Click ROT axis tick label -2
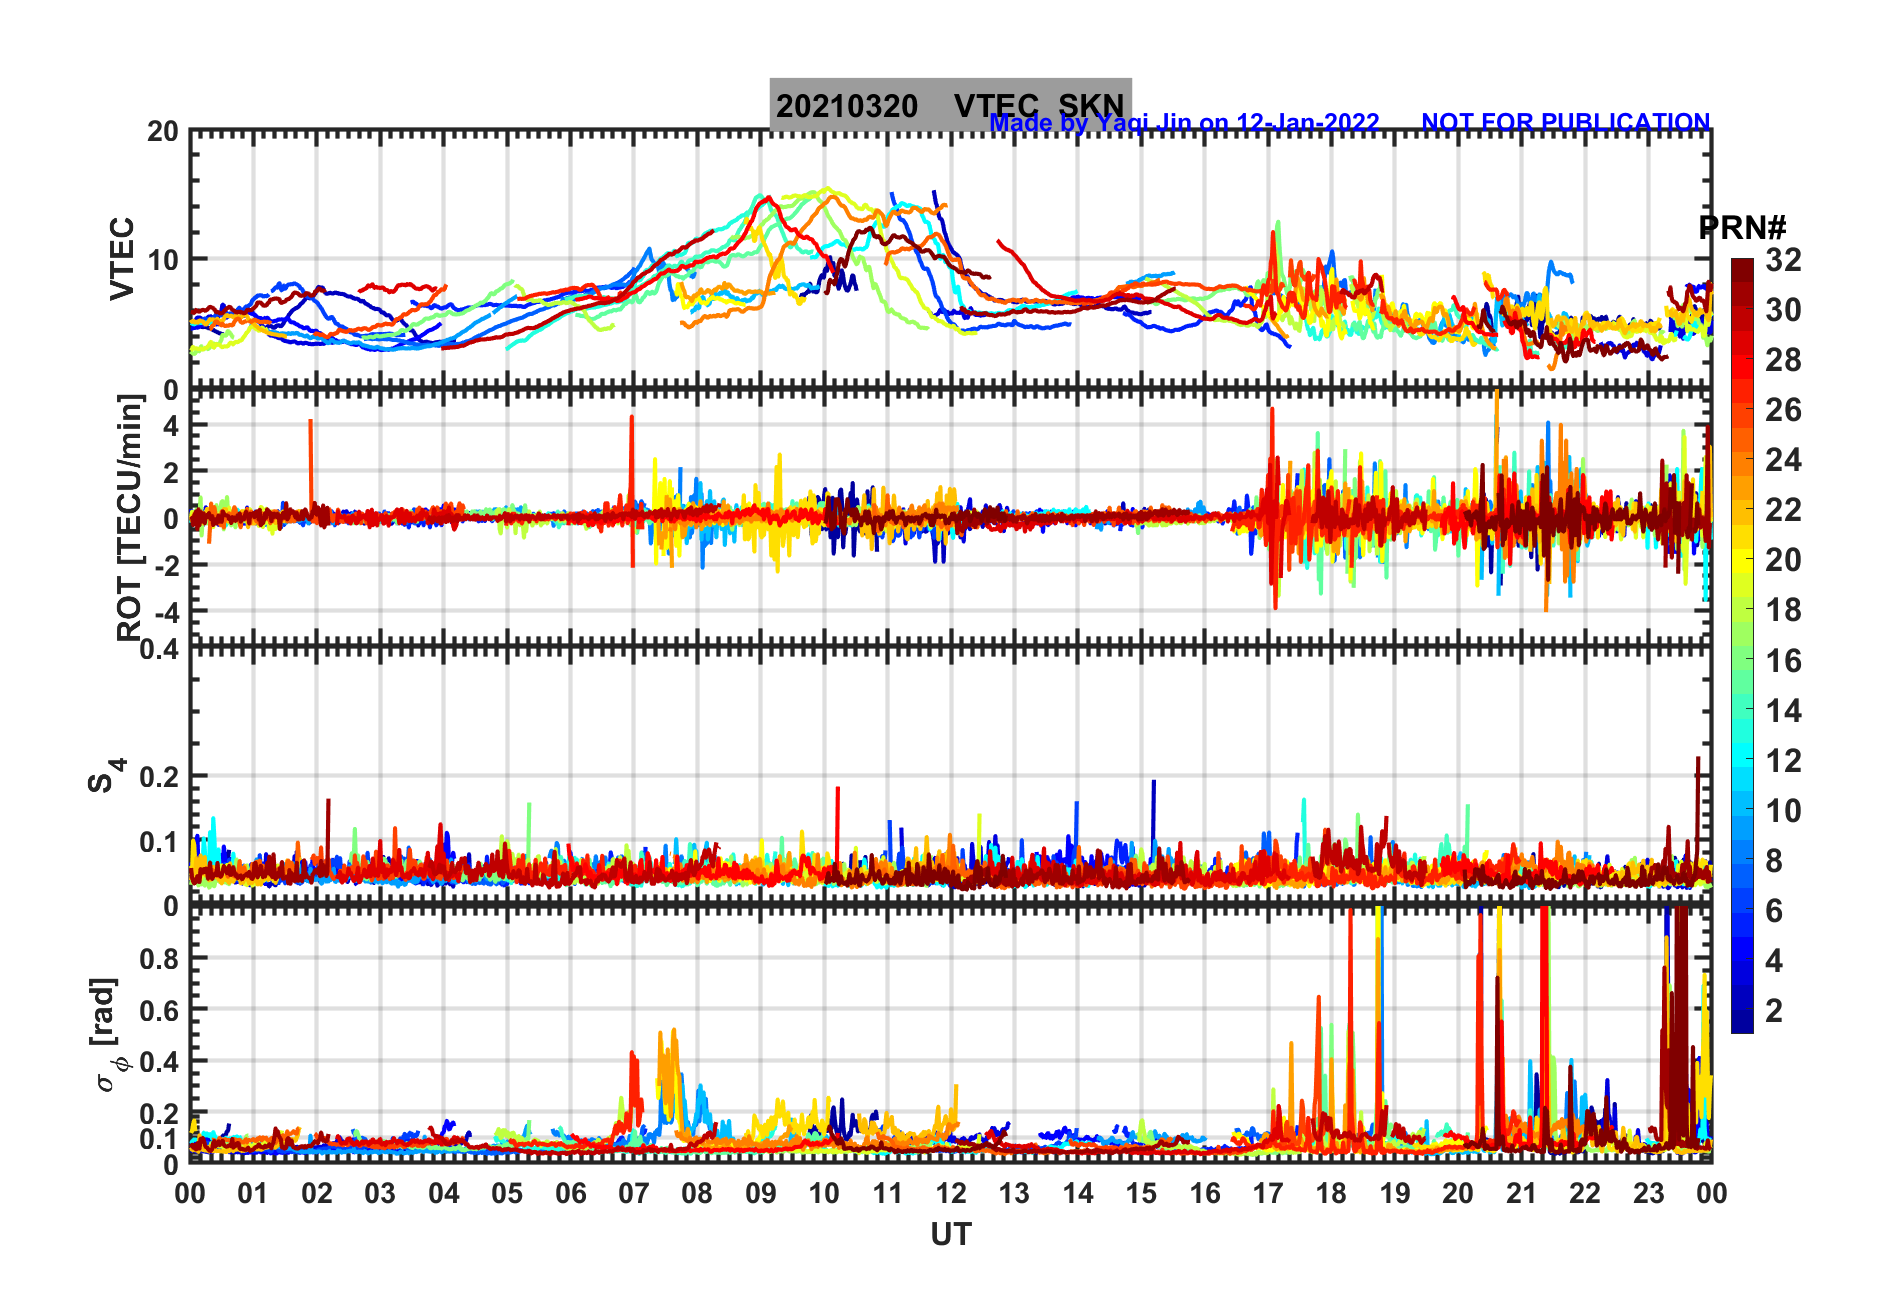This screenshot has height=1292, width=1902. click(x=166, y=565)
